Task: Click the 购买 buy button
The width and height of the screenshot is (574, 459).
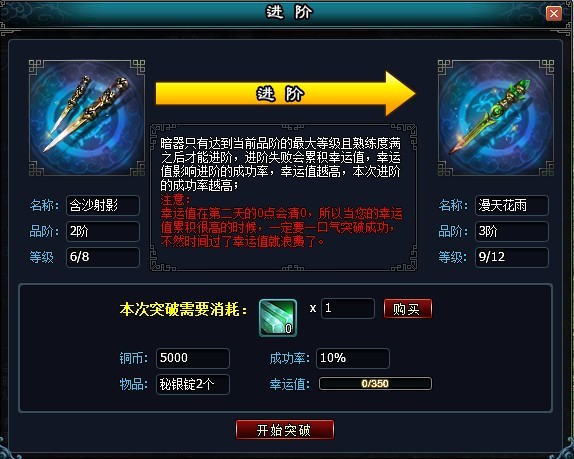Action: coord(407,309)
